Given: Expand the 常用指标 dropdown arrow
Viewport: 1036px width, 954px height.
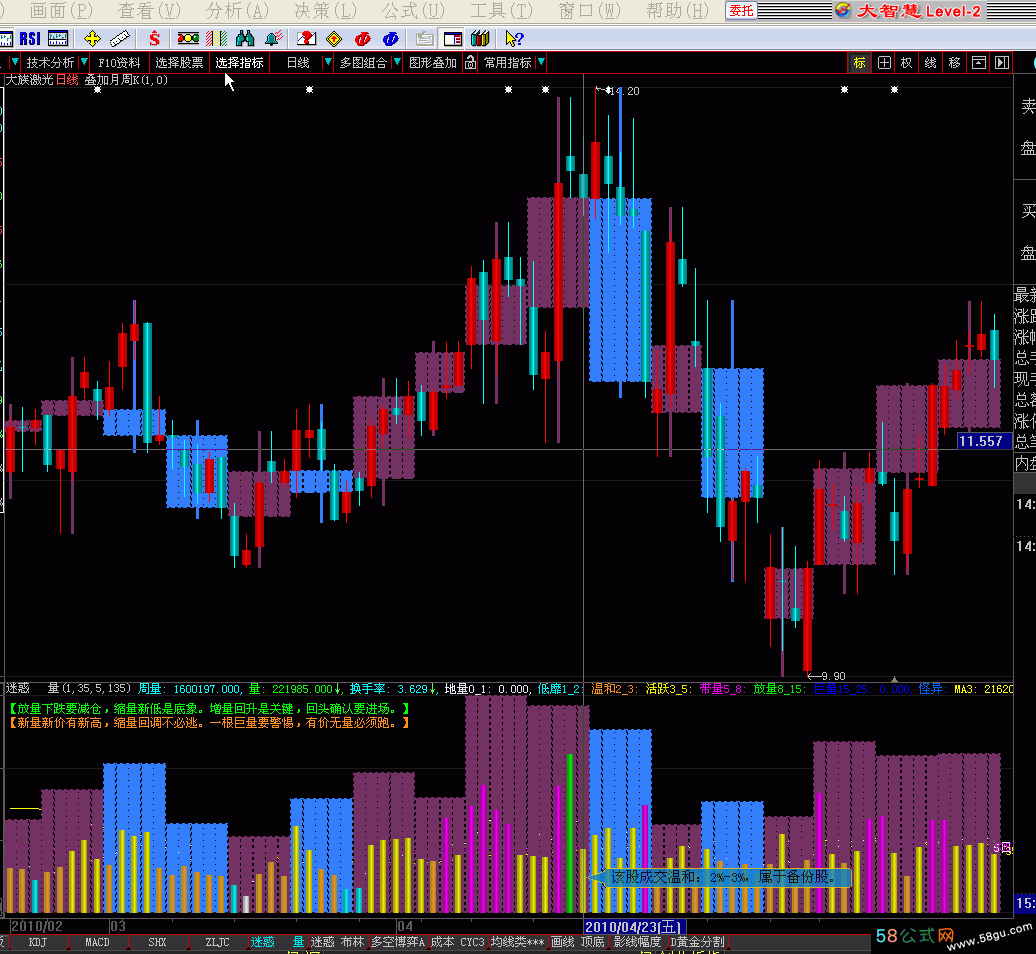Looking at the screenshot, I should (541, 63).
